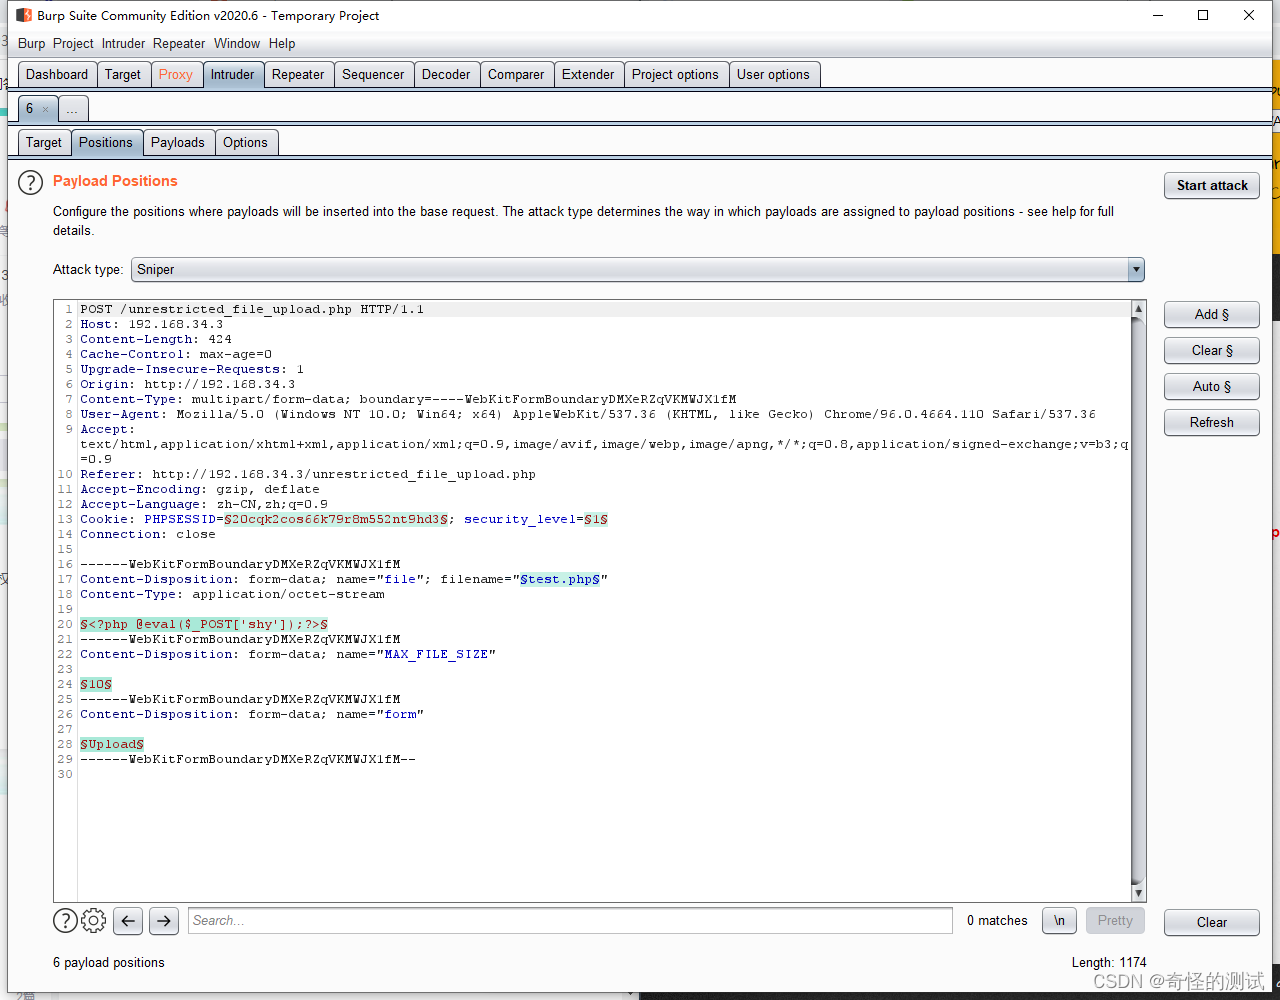This screenshot has height=1000, width=1280.
Task: Click the §test.php§ filename payload position
Action: click(560, 579)
